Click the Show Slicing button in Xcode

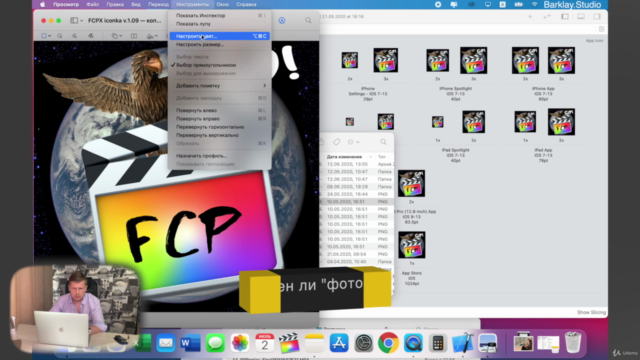(x=591, y=312)
